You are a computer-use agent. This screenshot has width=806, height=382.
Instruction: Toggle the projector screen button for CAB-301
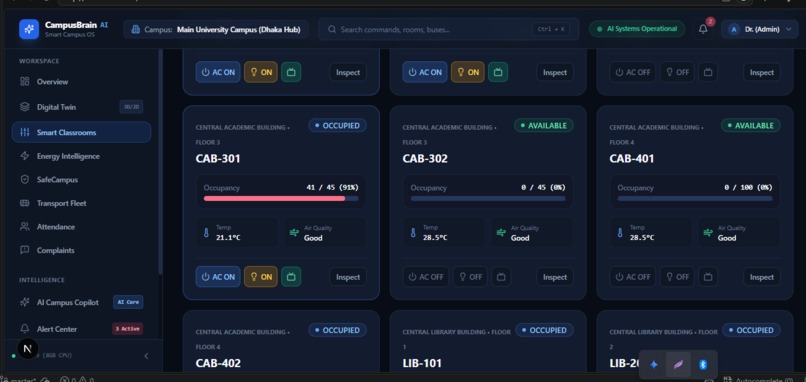click(x=291, y=277)
